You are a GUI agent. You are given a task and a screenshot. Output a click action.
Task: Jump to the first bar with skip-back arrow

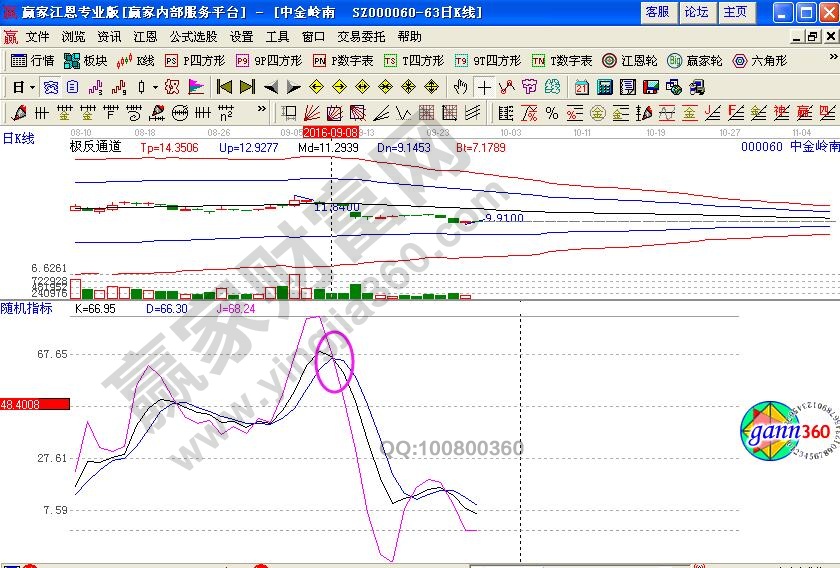pyautogui.click(x=224, y=87)
